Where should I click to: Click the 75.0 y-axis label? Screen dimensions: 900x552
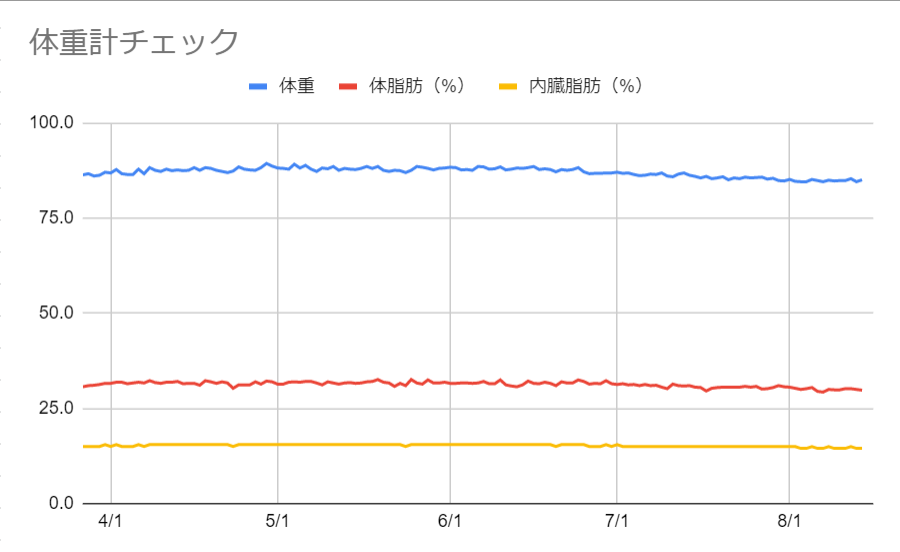pos(56,217)
